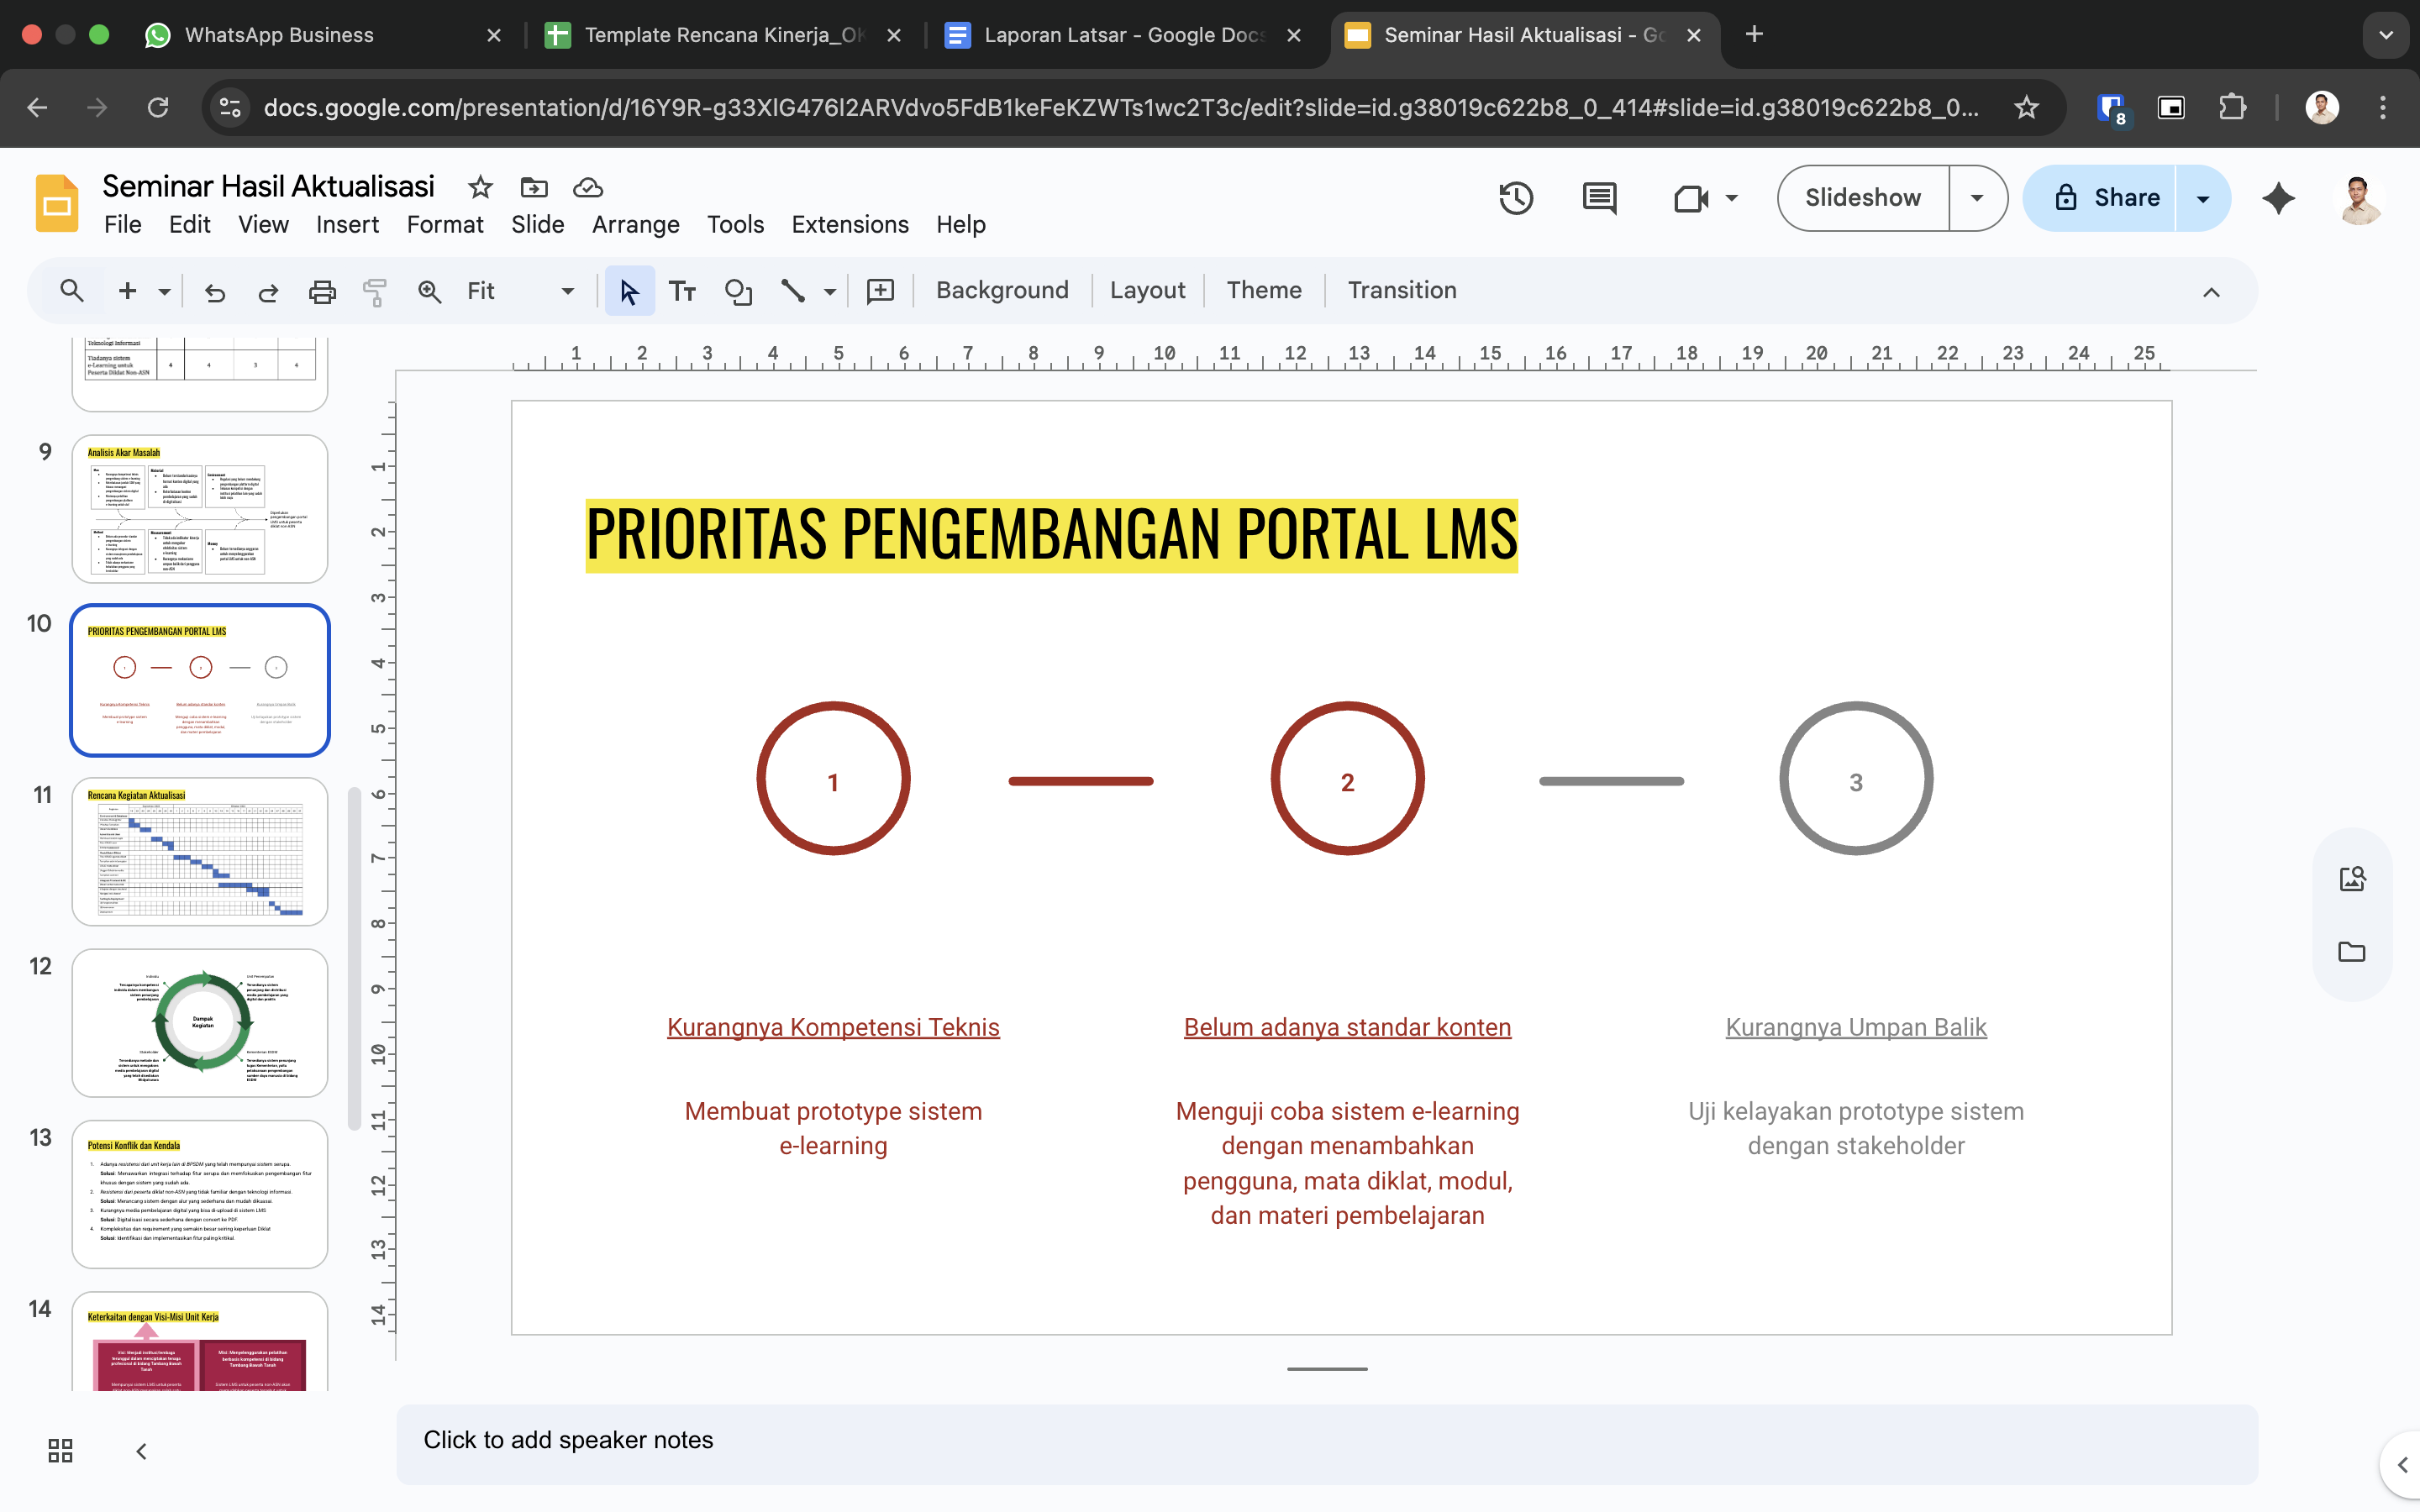Open the comments panel icon
The height and width of the screenshot is (1512, 2420).
(1599, 198)
